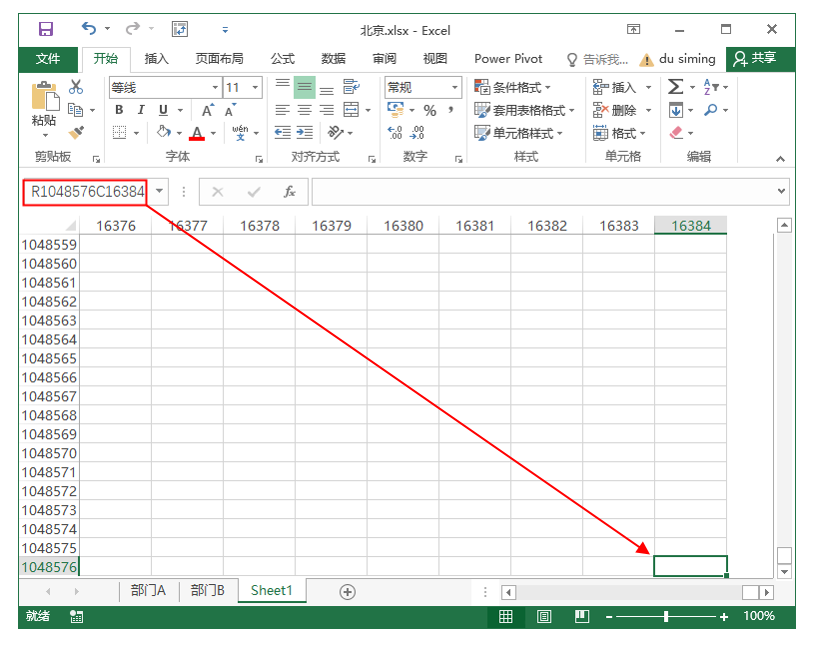813x647 pixels.
Task: Switch to the 数据 Data tab
Action: 333,59
